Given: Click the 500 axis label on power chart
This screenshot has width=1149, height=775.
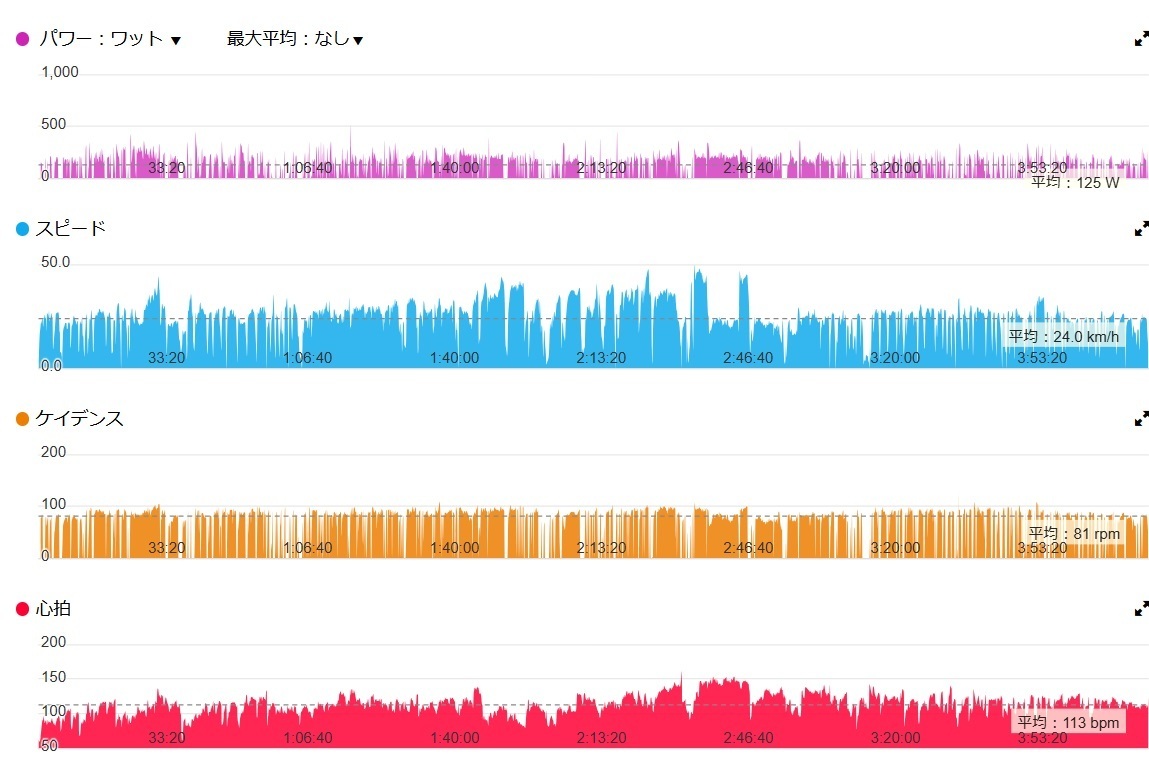Looking at the screenshot, I should 53,124.
